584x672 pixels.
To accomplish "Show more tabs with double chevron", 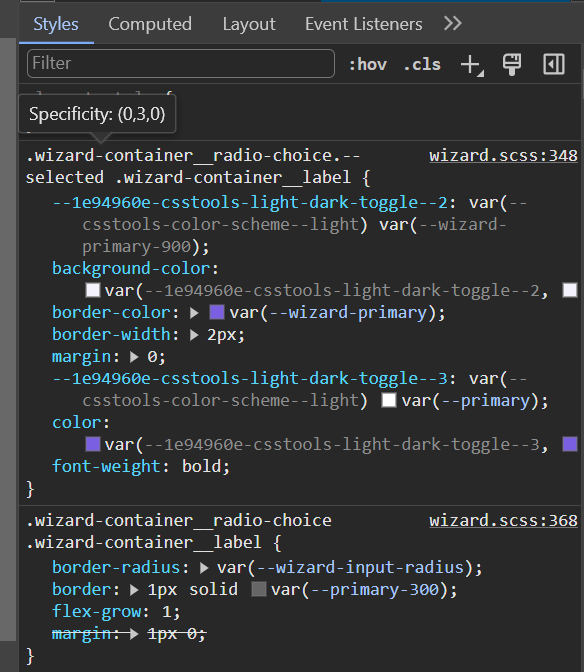I will pyautogui.click(x=452, y=23).
